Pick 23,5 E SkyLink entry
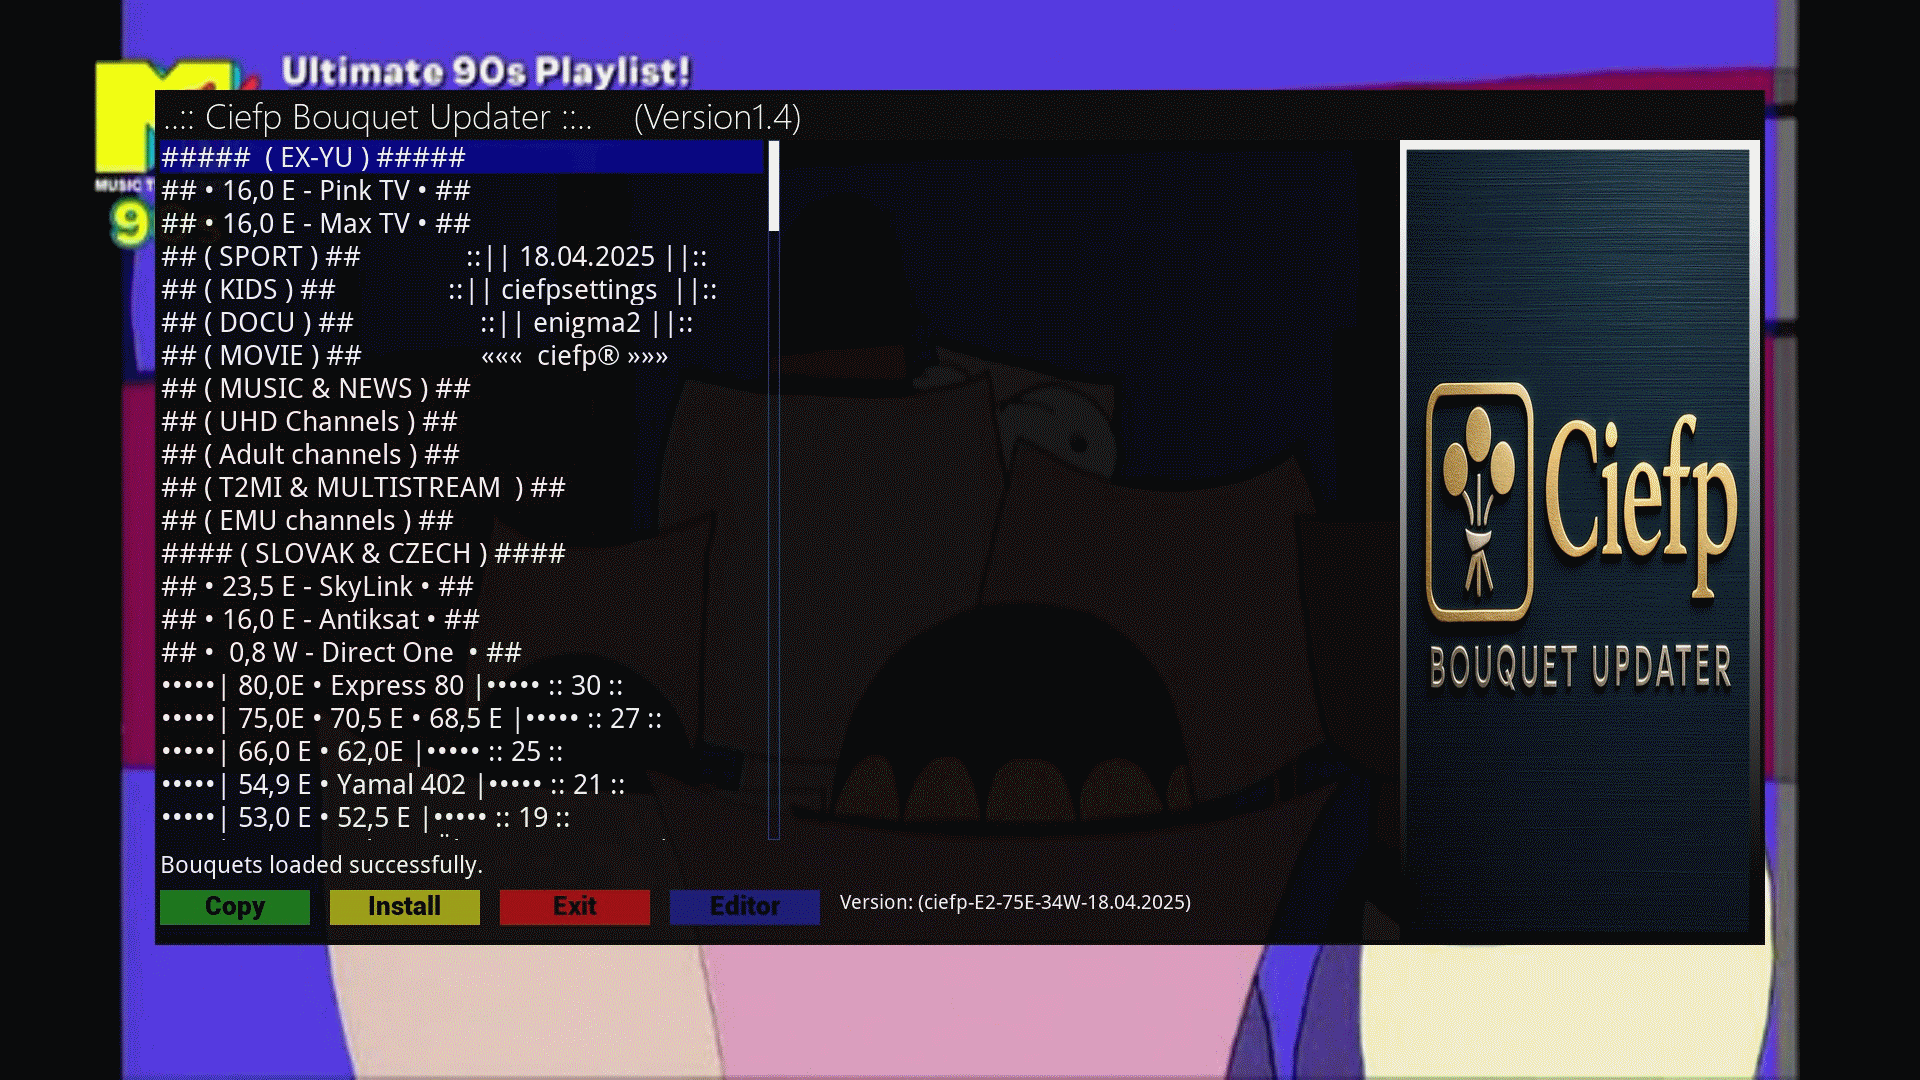The image size is (1920, 1080). click(317, 587)
